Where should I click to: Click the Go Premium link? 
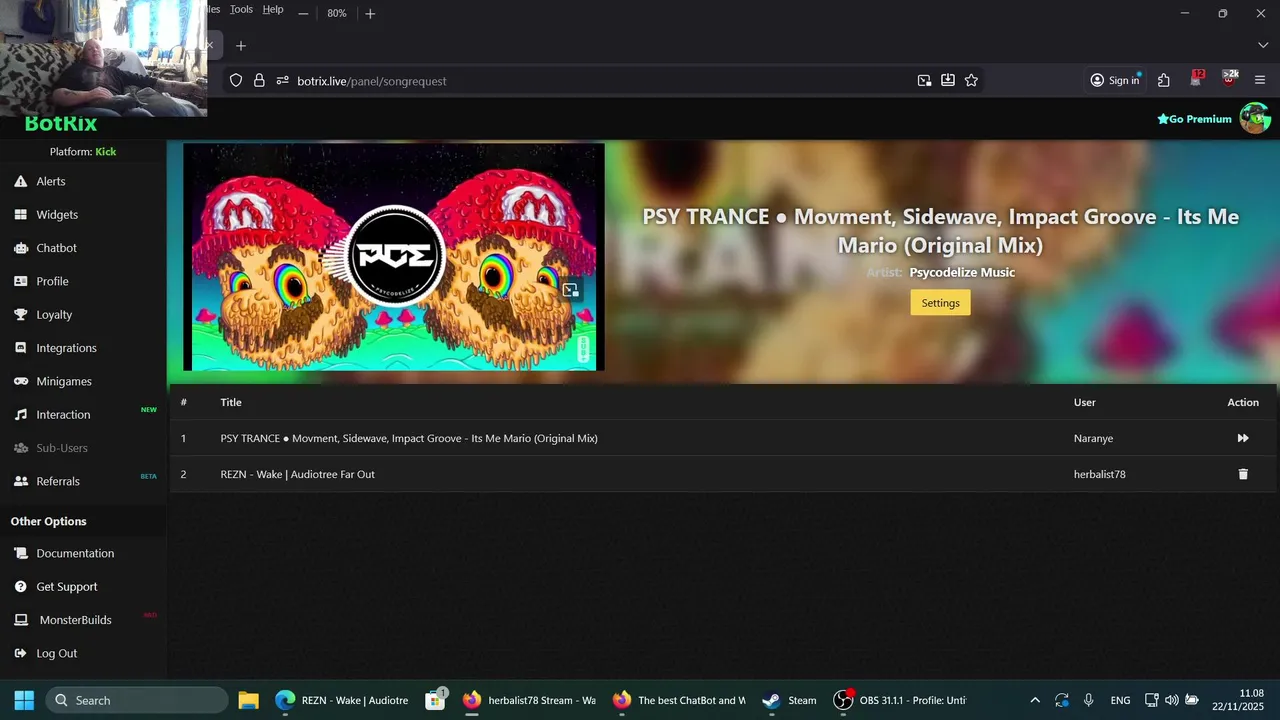[x=1194, y=119]
